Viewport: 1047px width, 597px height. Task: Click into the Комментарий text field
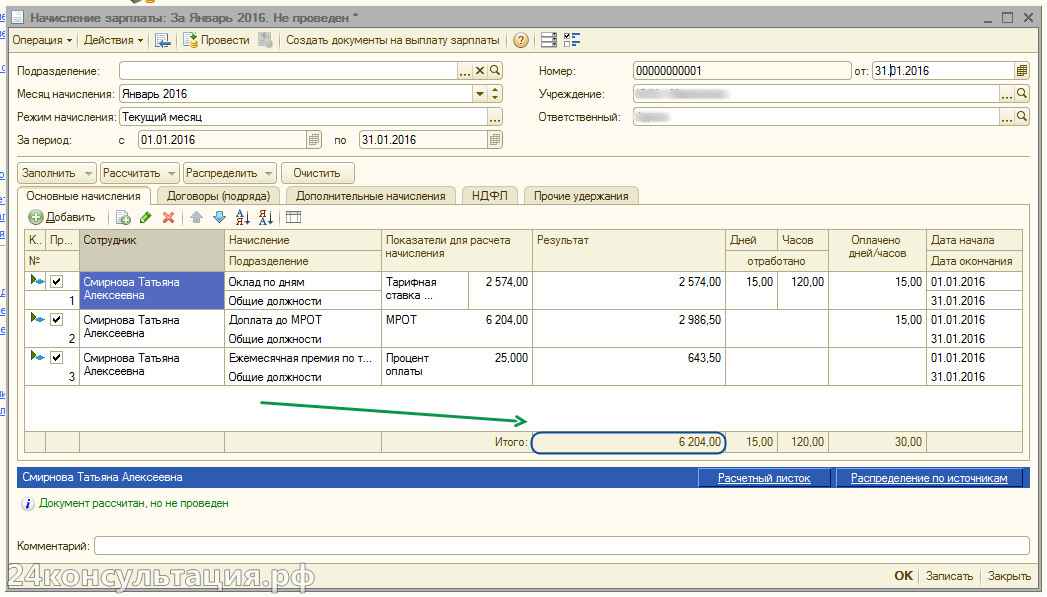560,546
